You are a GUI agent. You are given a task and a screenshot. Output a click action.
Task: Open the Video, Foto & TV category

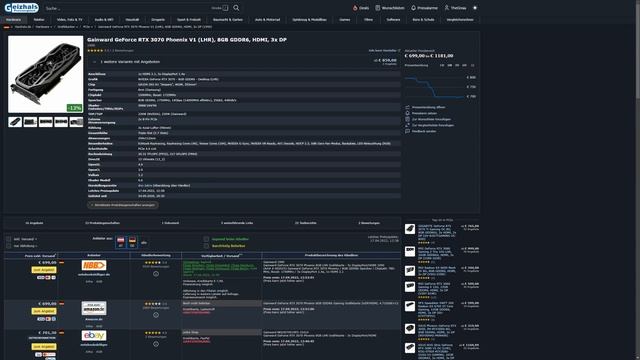click(x=70, y=20)
